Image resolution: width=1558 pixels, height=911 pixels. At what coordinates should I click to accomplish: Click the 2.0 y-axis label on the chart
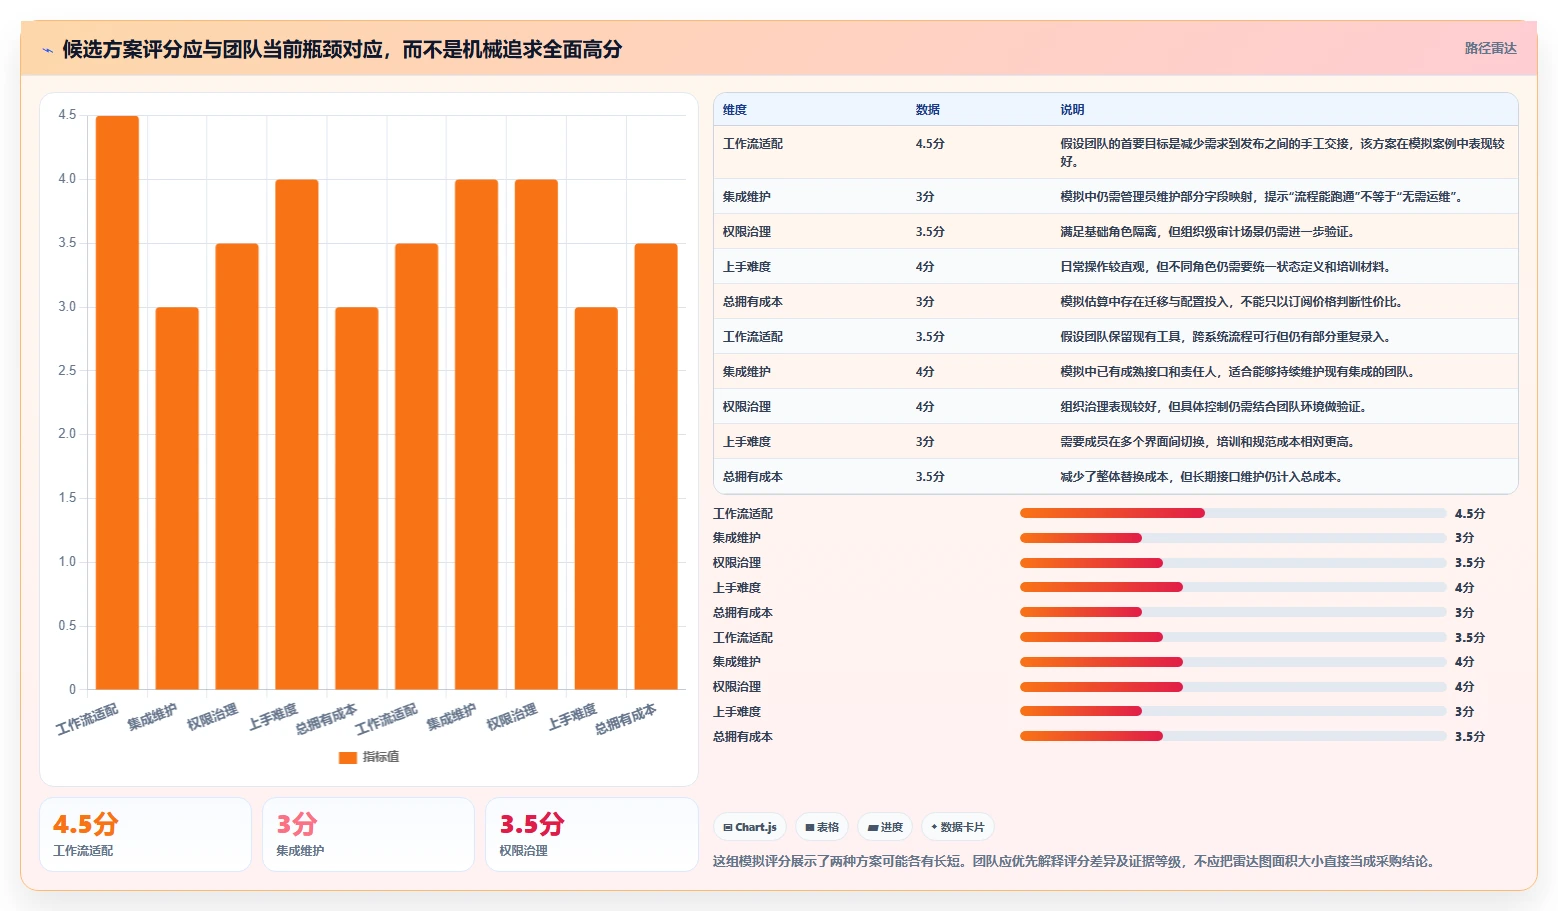[x=67, y=434]
